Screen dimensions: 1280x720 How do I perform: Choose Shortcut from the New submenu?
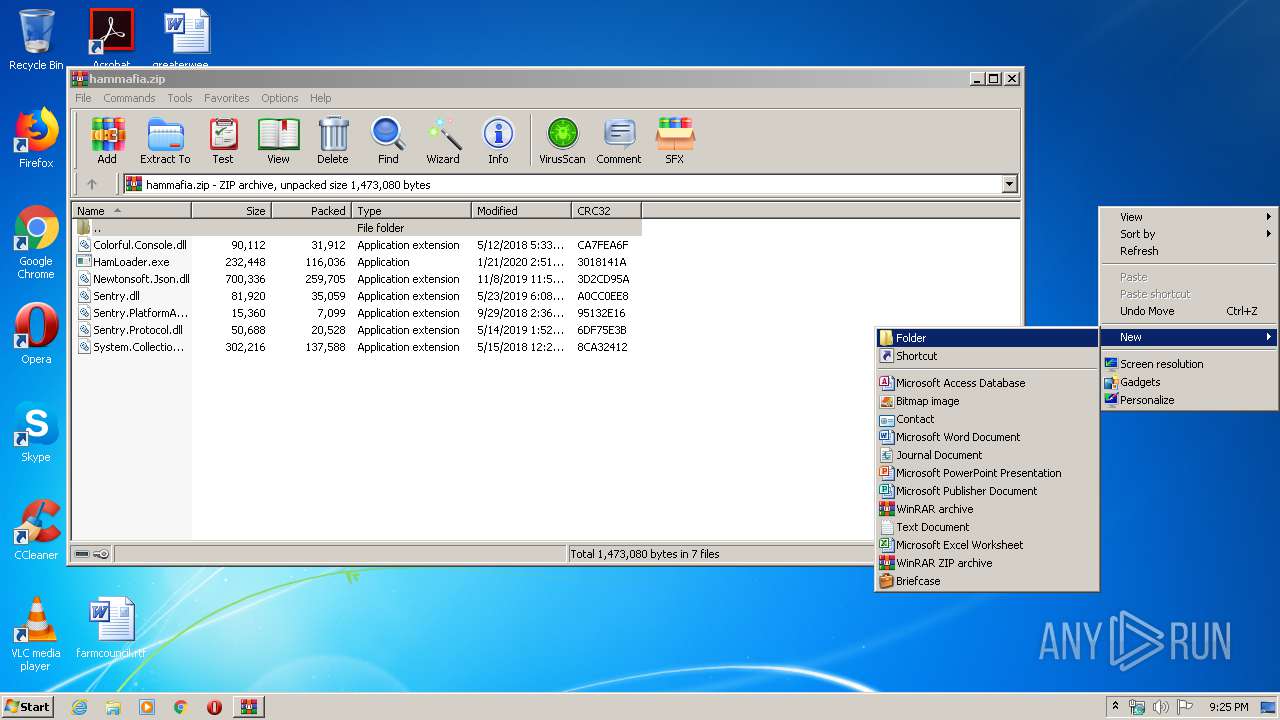coord(987,356)
